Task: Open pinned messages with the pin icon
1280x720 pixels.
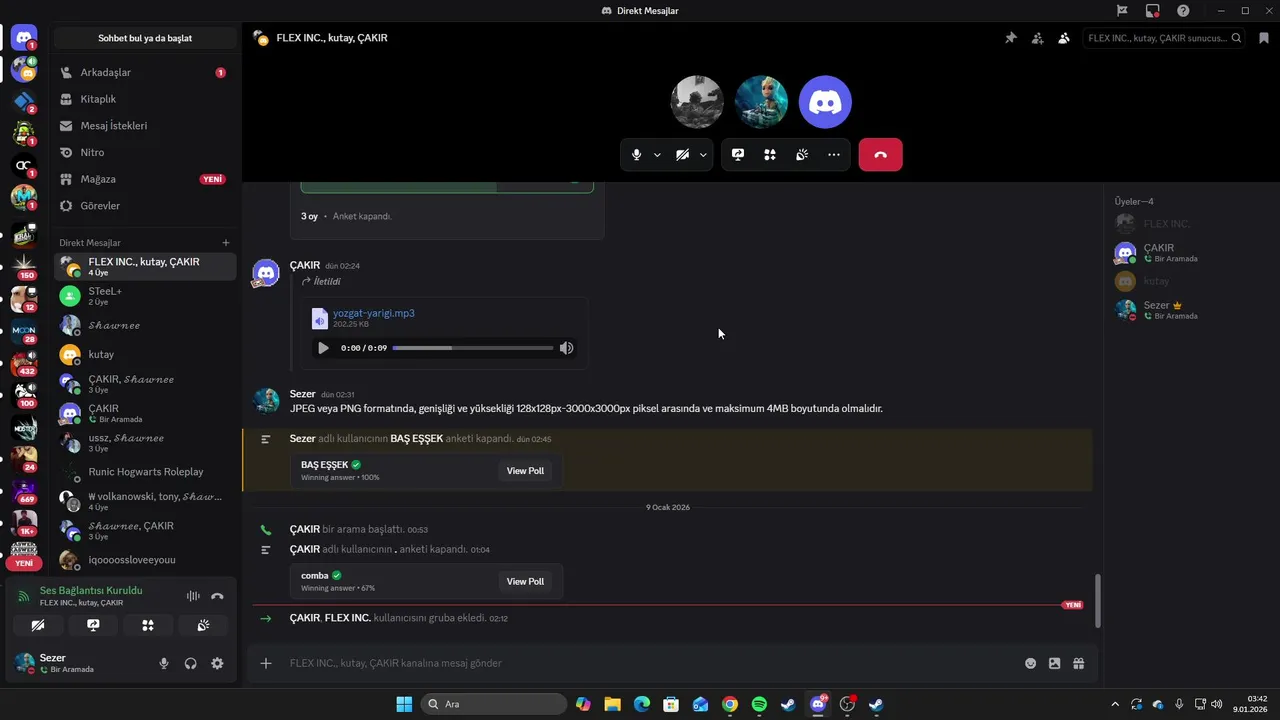Action: coord(1010,38)
